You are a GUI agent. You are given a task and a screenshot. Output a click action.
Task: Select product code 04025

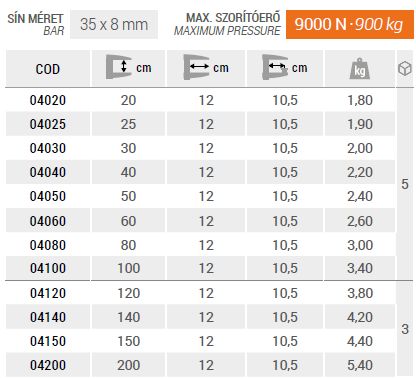(x=48, y=124)
